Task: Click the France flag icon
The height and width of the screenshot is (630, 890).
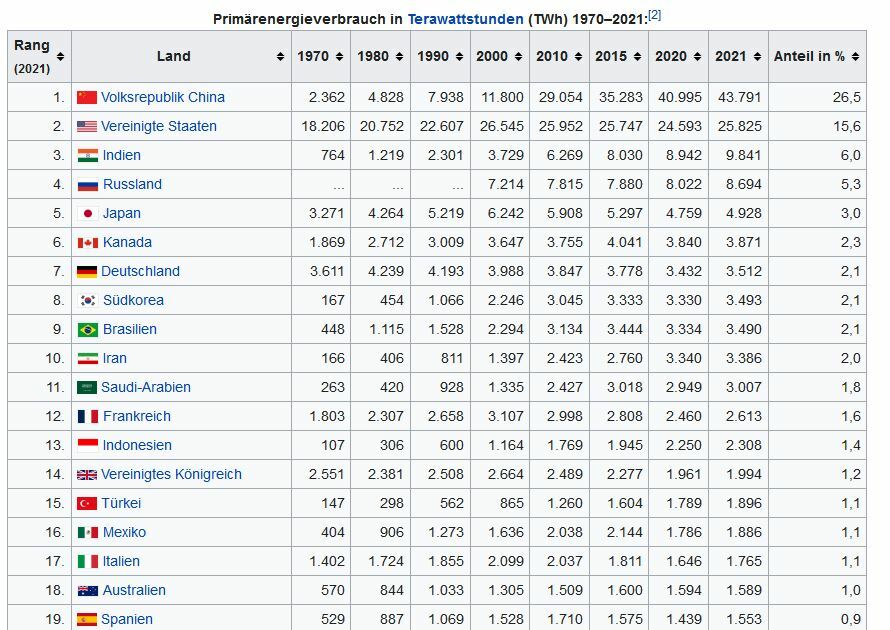Action: tap(88, 417)
